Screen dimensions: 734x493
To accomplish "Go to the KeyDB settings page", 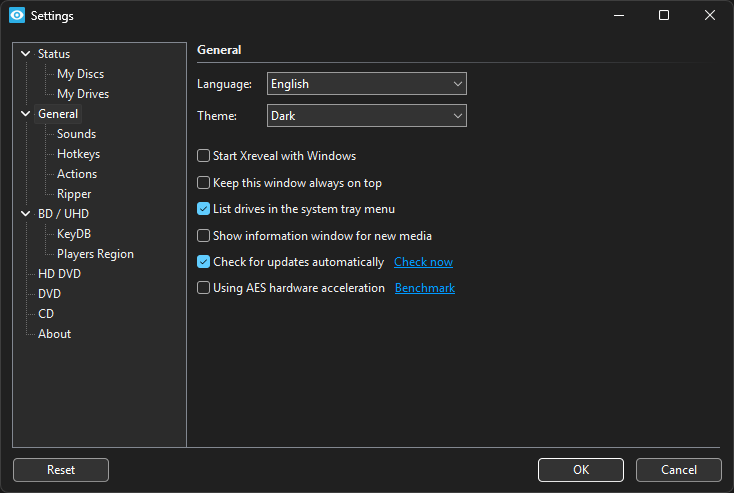I will (x=74, y=234).
